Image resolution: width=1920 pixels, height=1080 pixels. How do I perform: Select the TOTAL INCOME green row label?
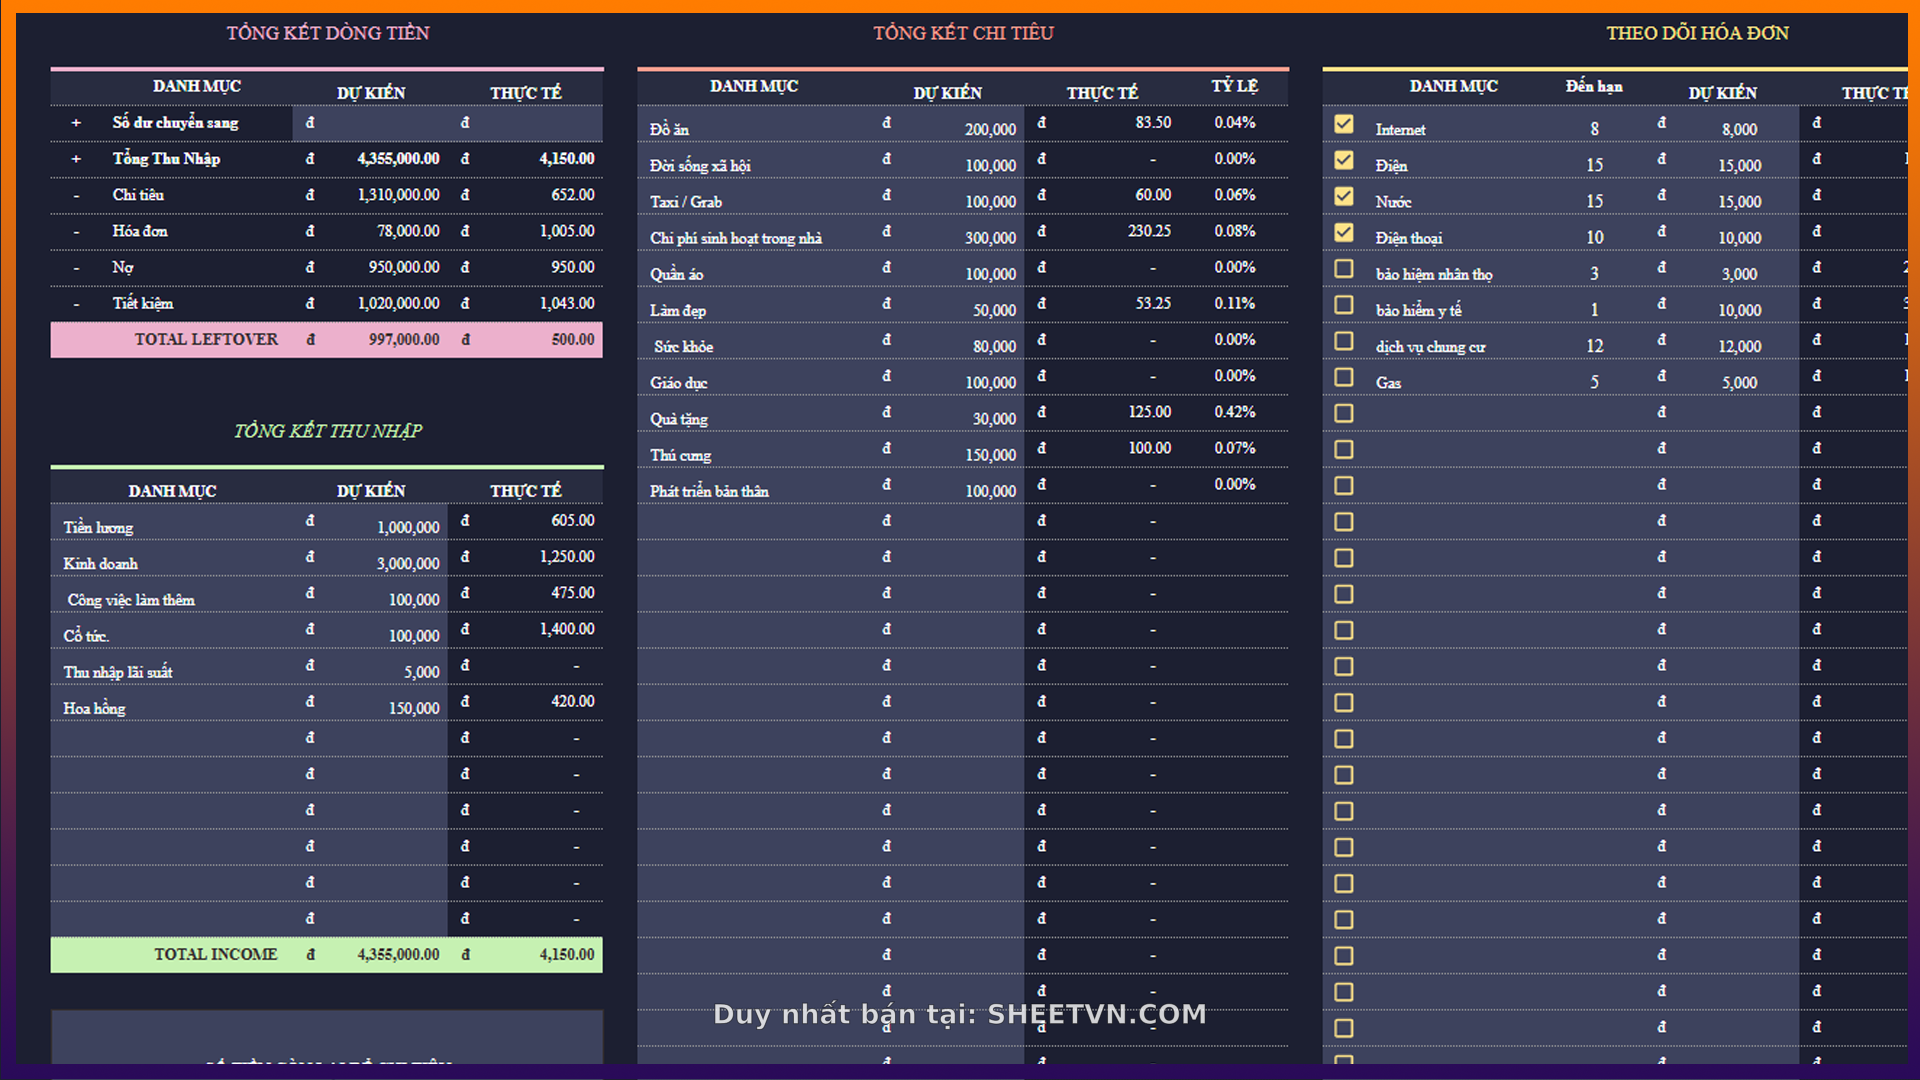[x=215, y=955]
